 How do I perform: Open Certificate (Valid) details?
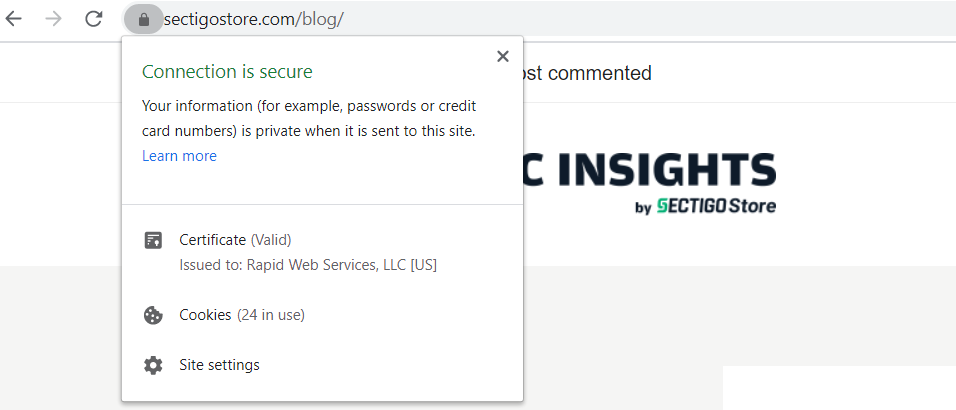coord(235,240)
